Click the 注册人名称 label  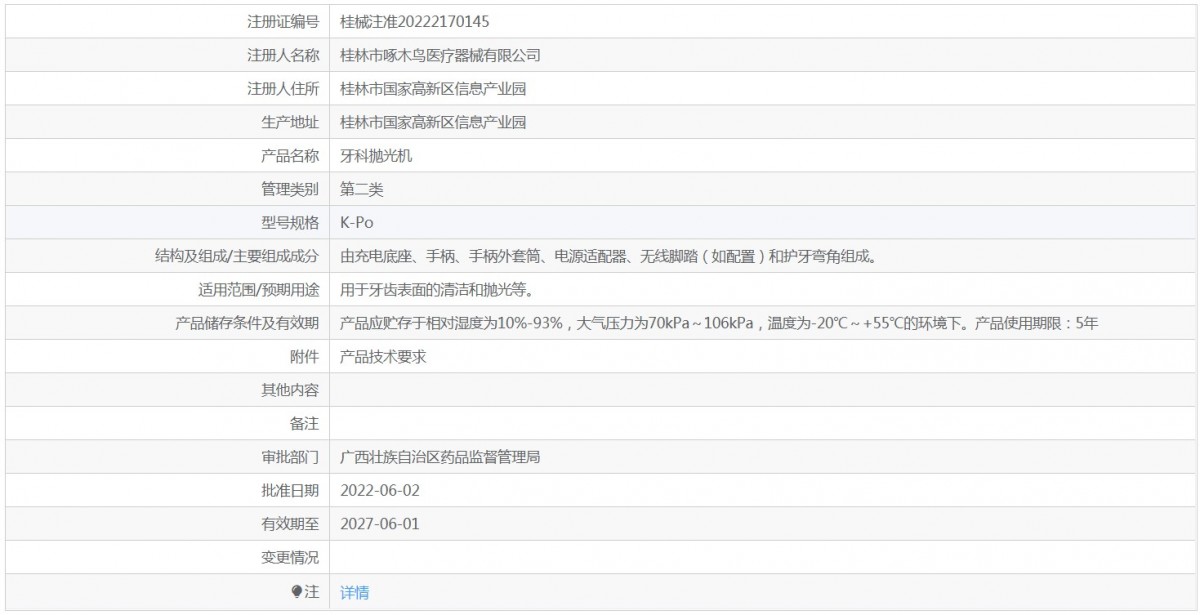tap(283, 55)
